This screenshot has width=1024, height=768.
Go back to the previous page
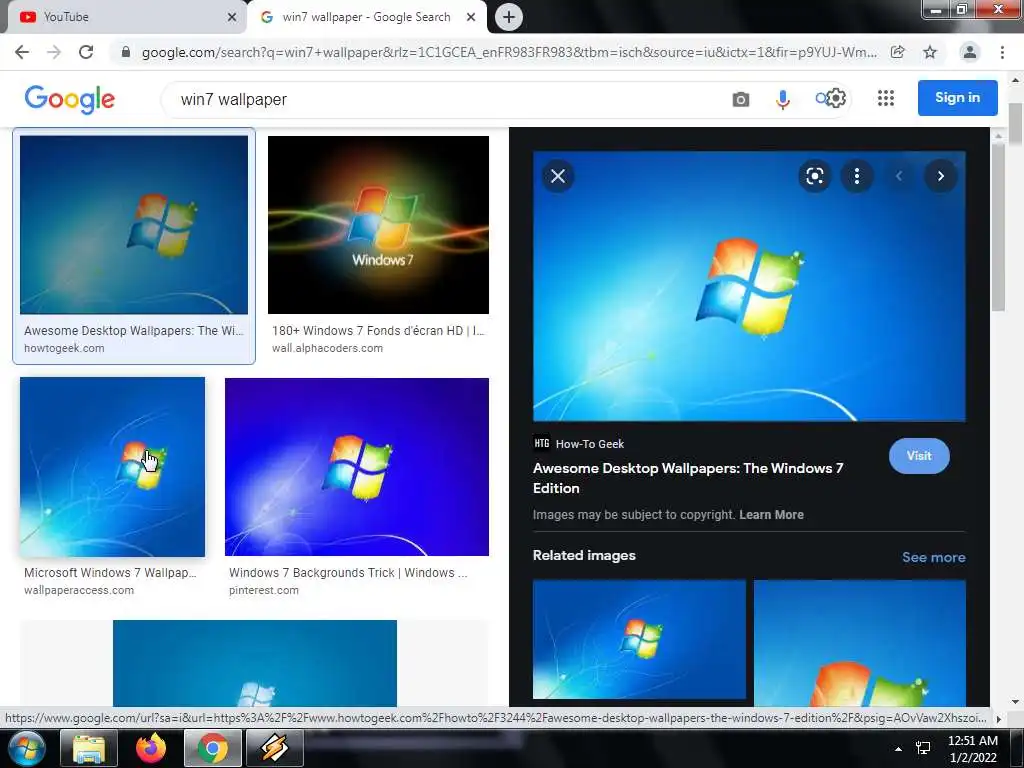[x=22, y=52]
